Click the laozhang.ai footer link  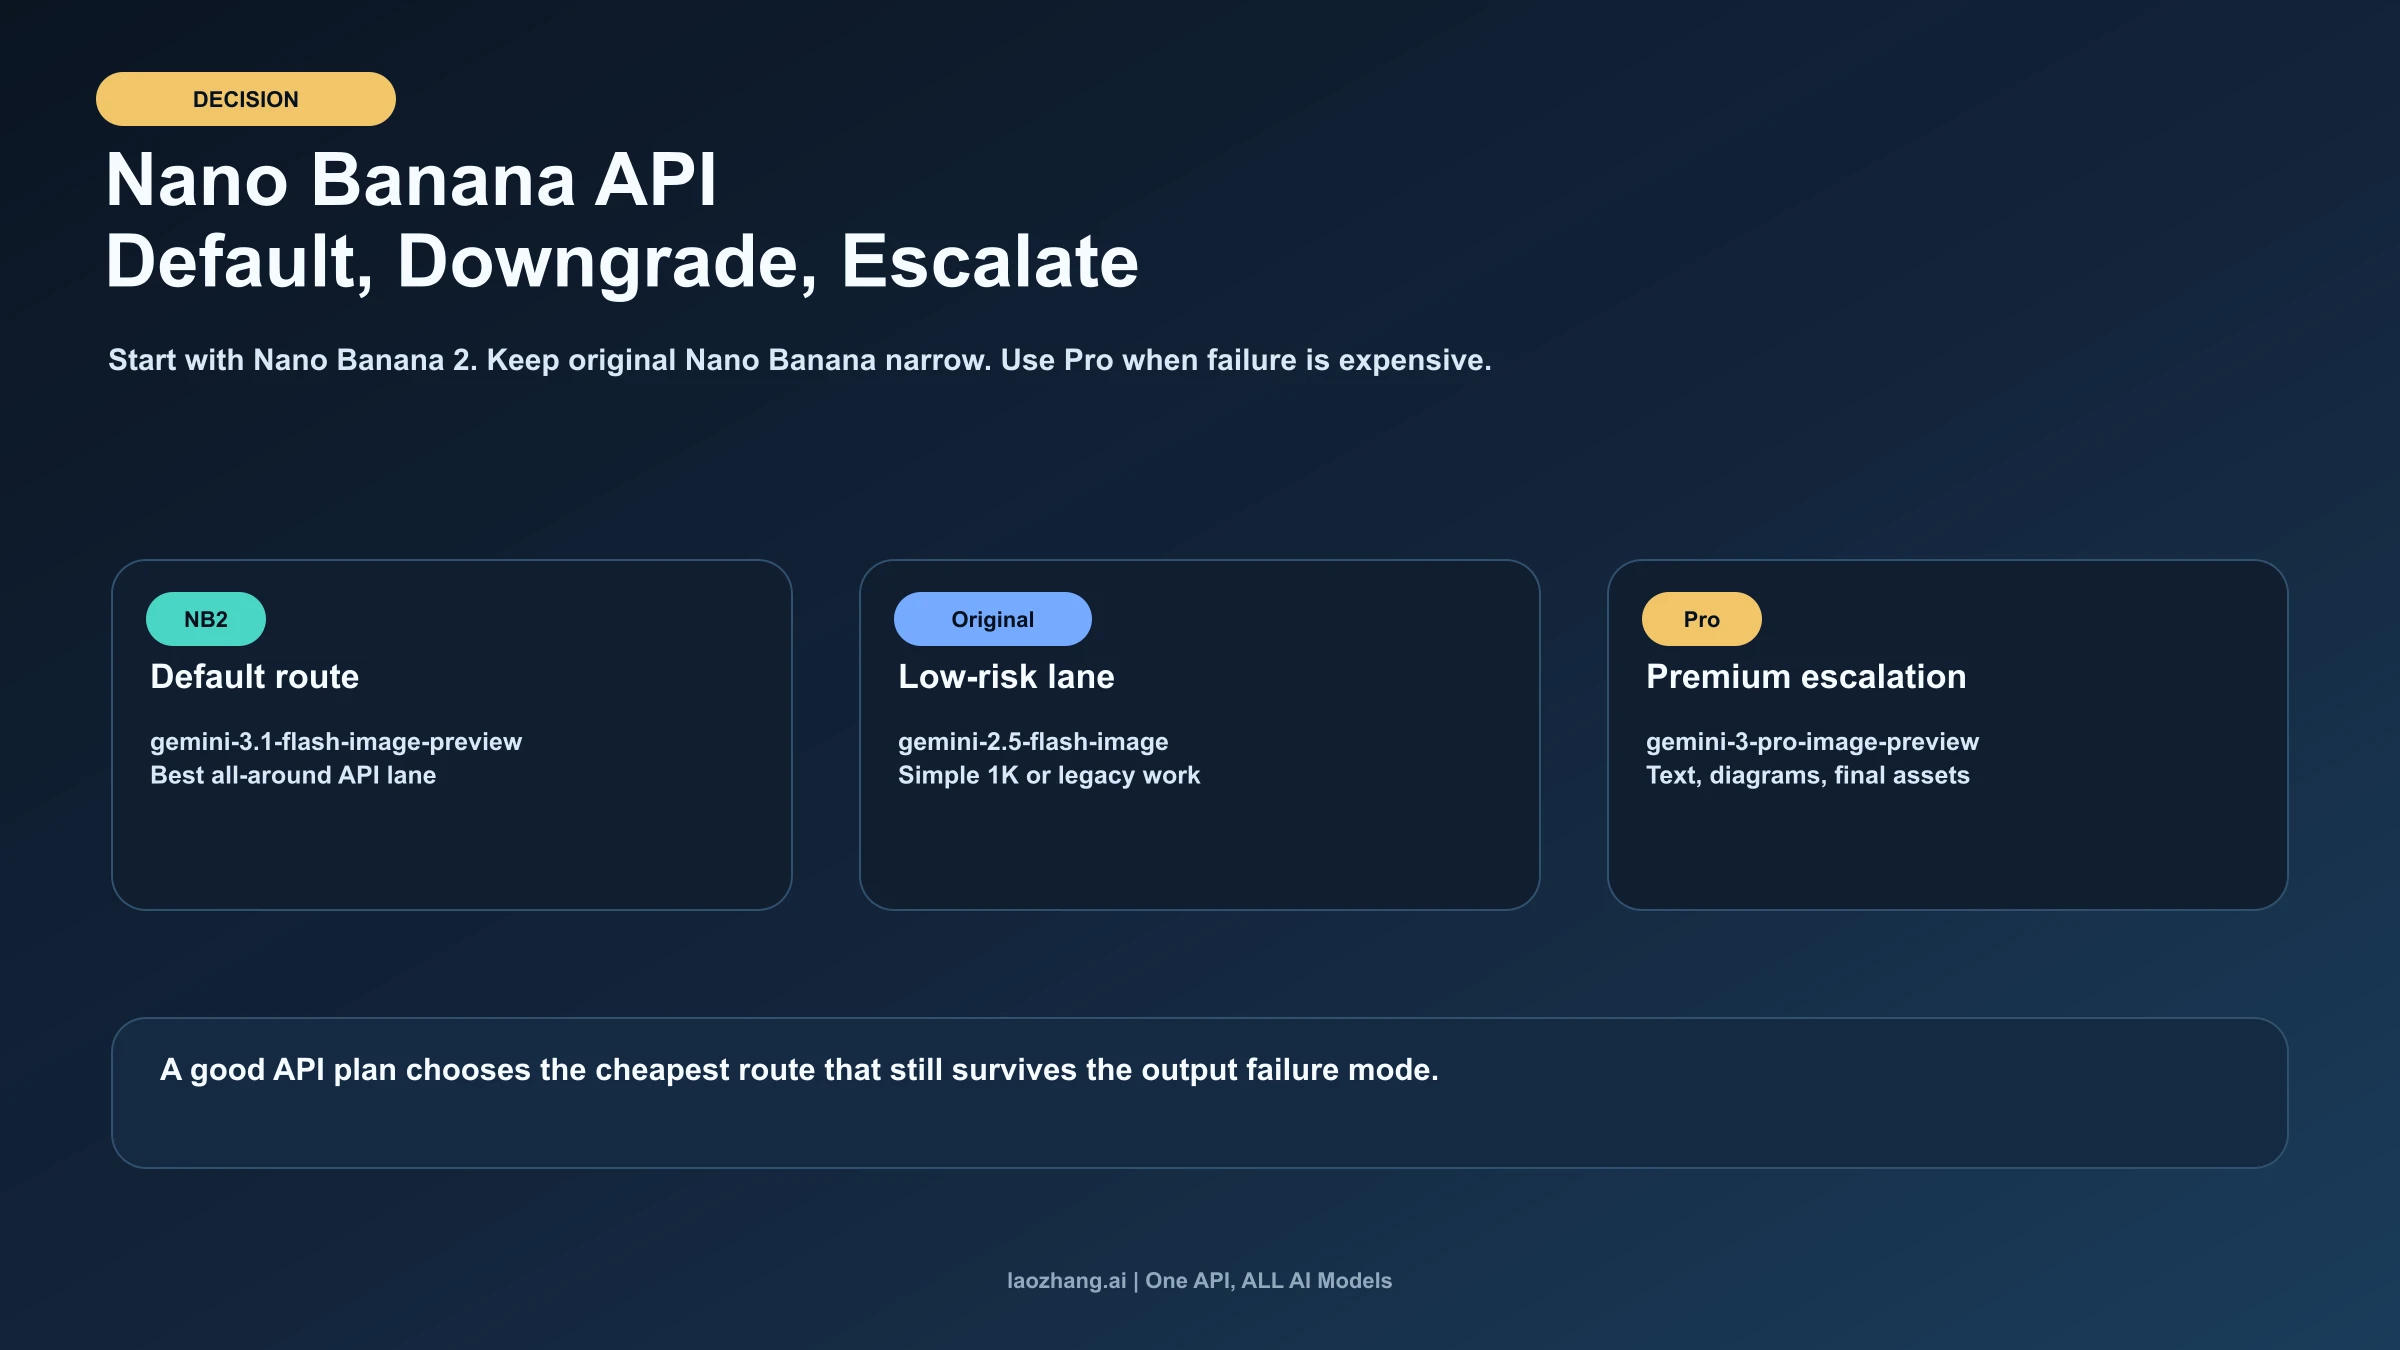pyautogui.click(x=1065, y=1280)
